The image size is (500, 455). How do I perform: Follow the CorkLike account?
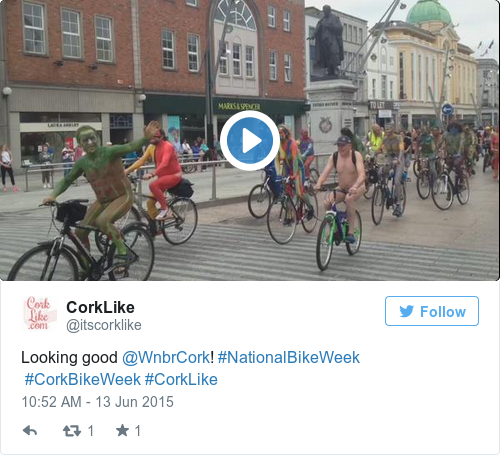pyautogui.click(x=432, y=311)
